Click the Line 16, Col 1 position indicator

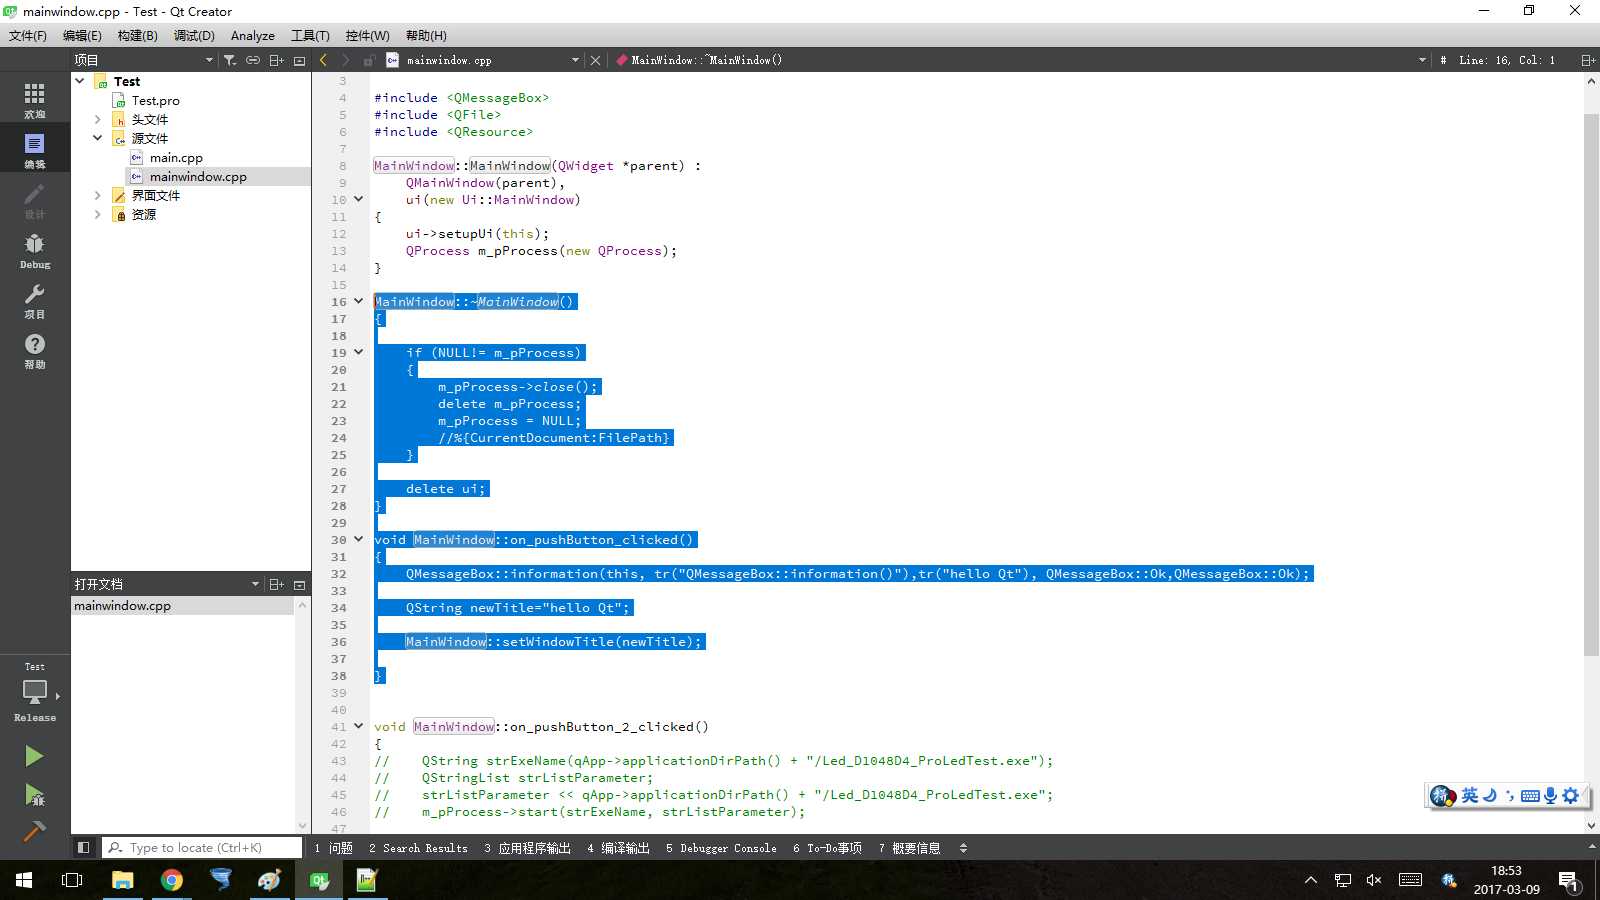click(1506, 60)
